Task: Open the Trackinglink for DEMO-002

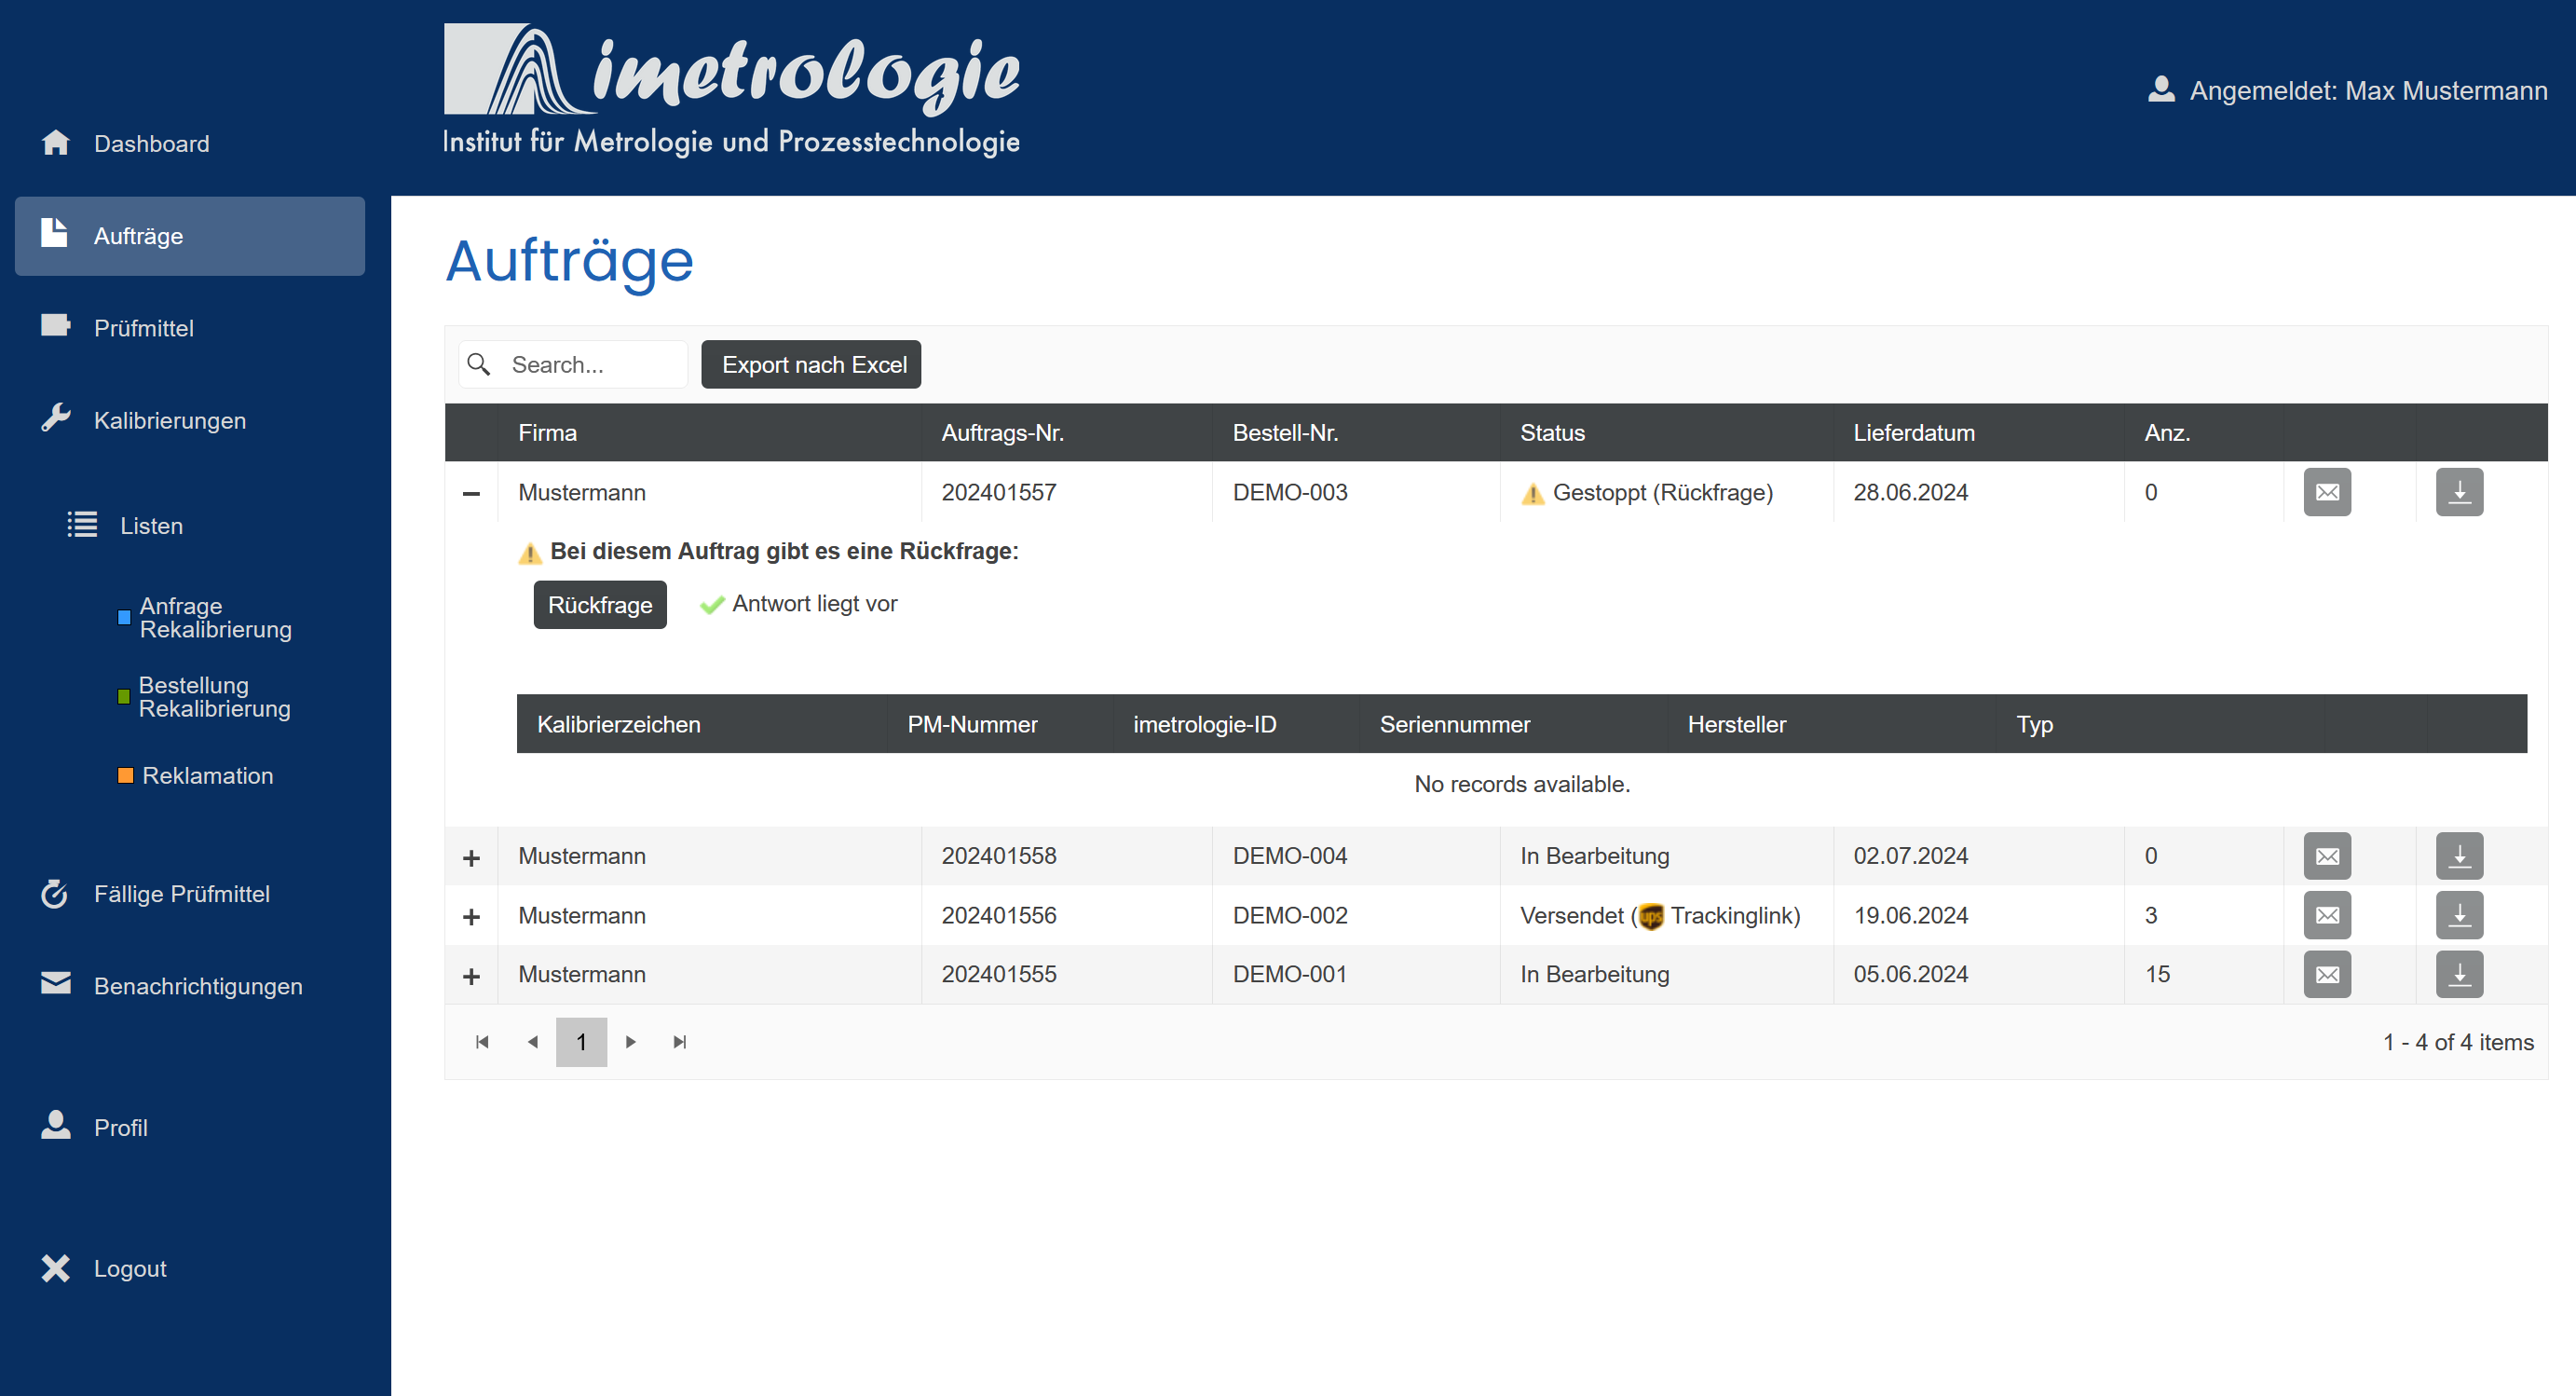Action: (x=1733, y=915)
